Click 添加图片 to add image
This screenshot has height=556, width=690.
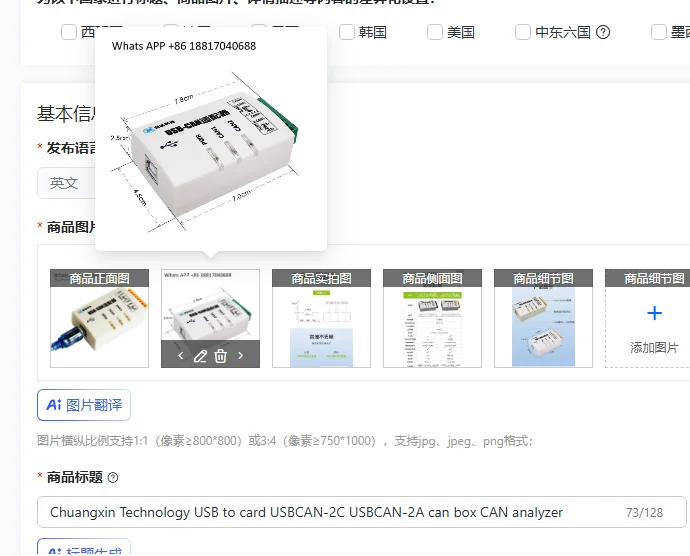654,348
